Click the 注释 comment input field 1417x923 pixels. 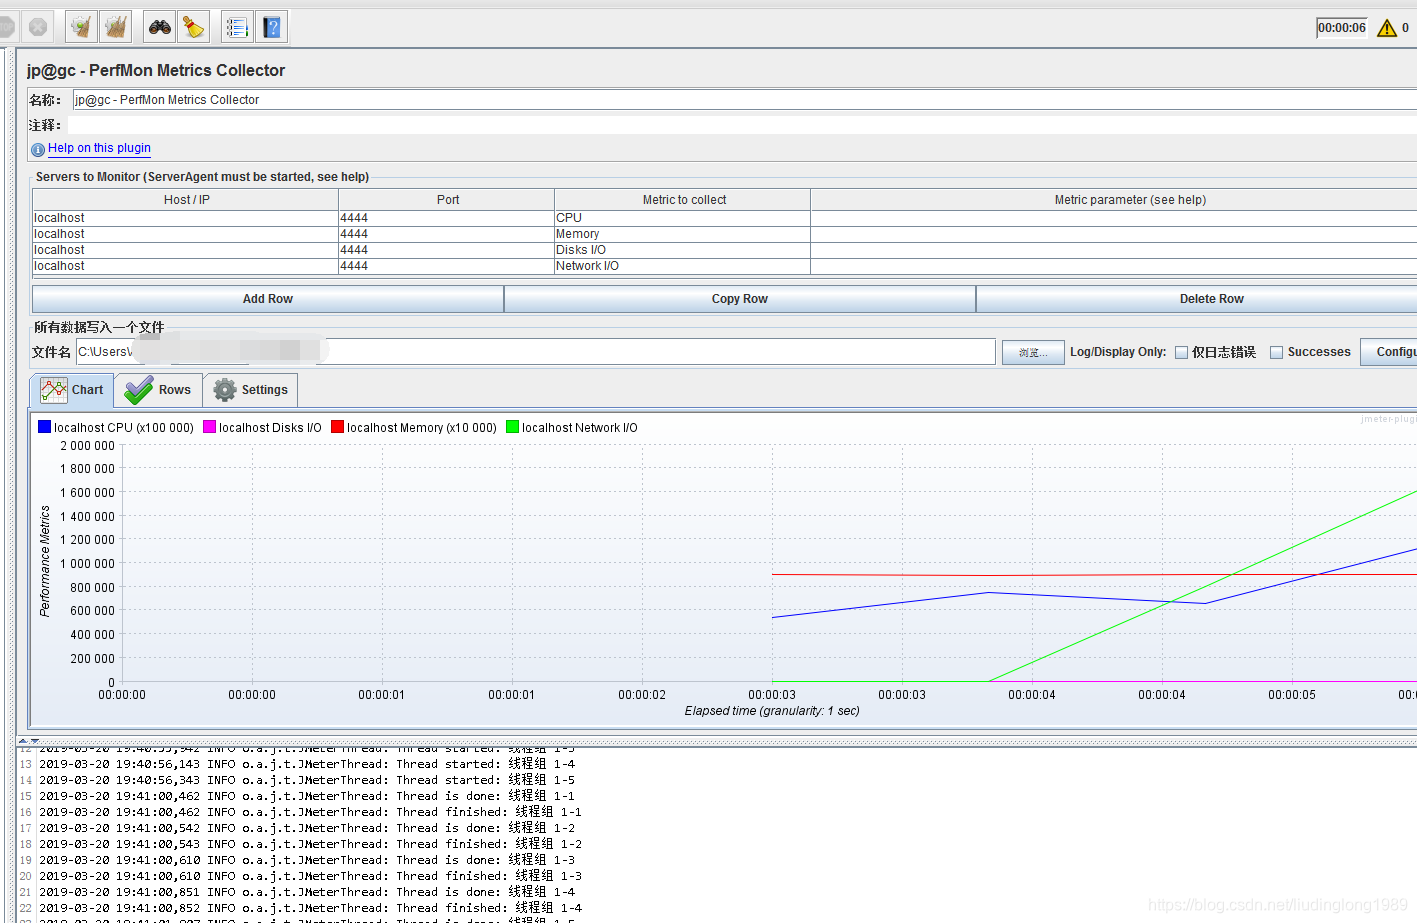click(742, 125)
